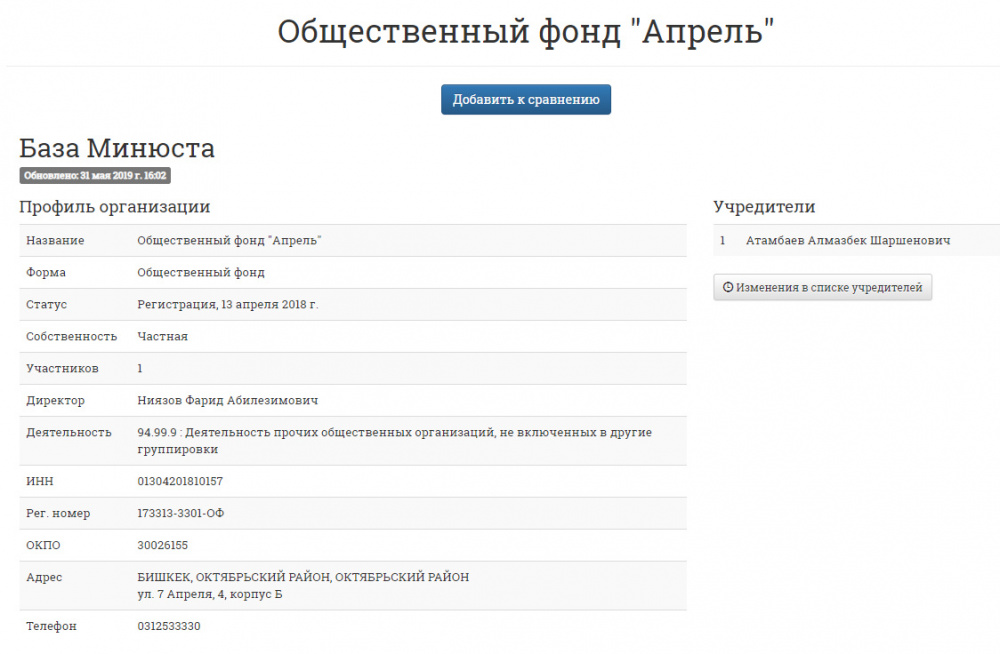Click the ownership value 'Частная'
Viewport: 1000px width, 654px height.
coord(162,337)
